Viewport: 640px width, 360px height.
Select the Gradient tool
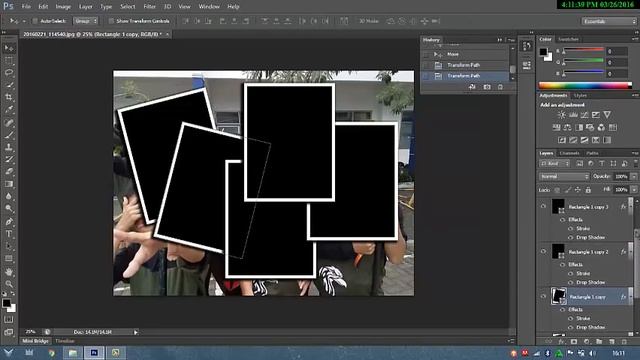[x=9, y=184]
